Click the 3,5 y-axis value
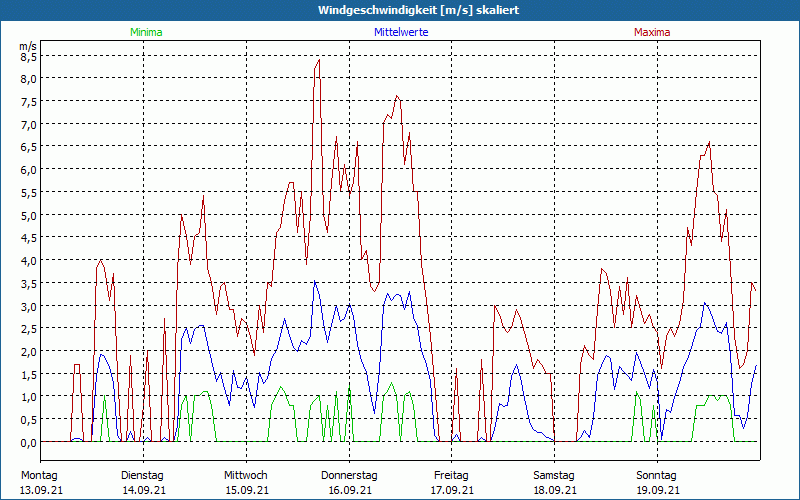Screen dimensions: 800x500 29,283
